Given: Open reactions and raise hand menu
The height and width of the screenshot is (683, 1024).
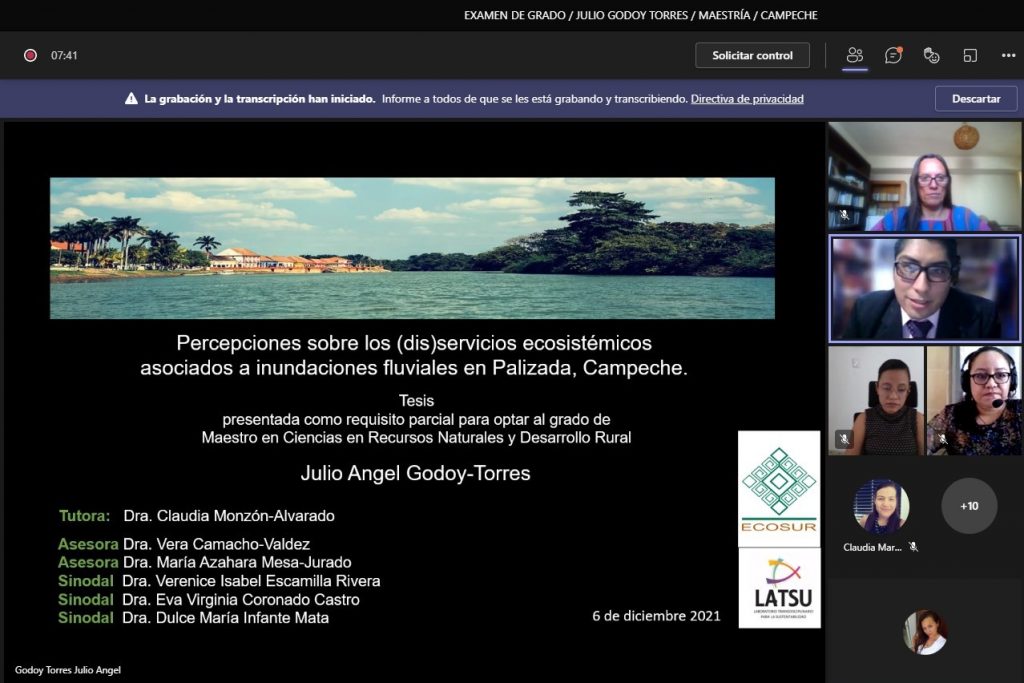Looking at the screenshot, I should [931, 56].
